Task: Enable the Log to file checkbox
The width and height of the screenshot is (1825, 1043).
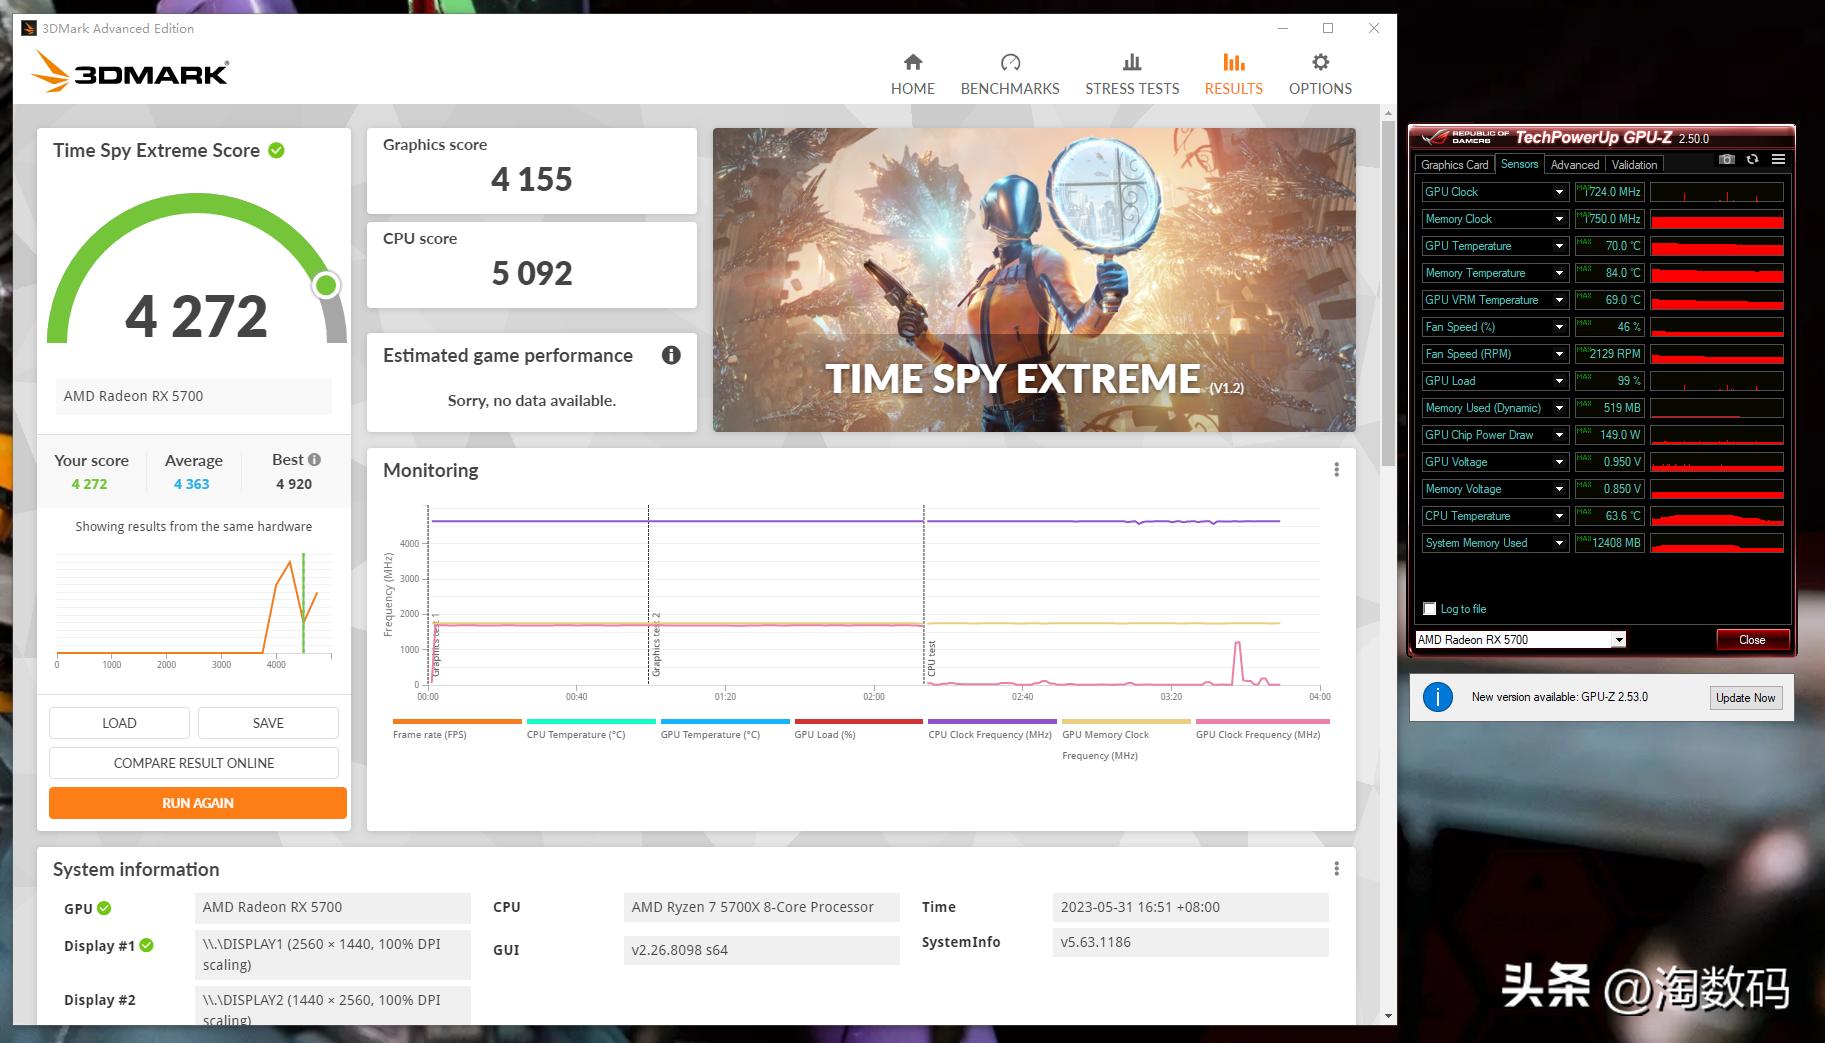Action: (x=1430, y=609)
